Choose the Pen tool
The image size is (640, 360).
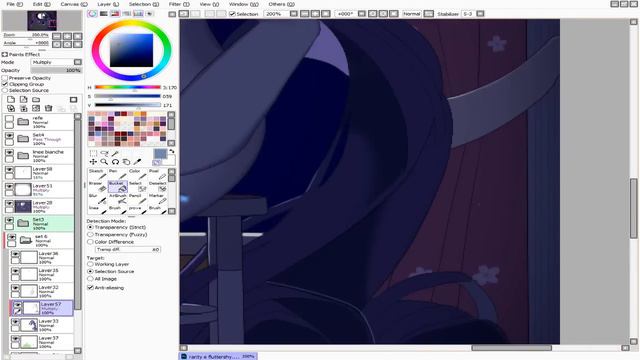pyautogui.click(x=118, y=174)
